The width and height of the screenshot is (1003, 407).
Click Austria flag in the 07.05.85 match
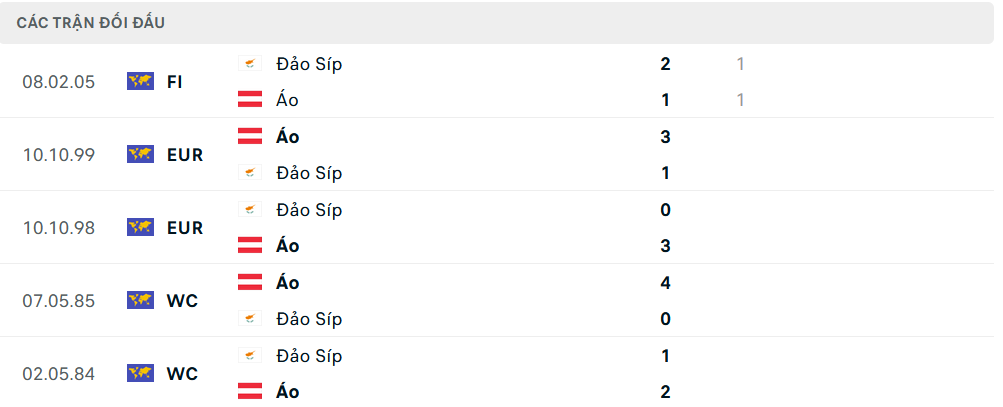pyautogui.click(x=250, y=283)
